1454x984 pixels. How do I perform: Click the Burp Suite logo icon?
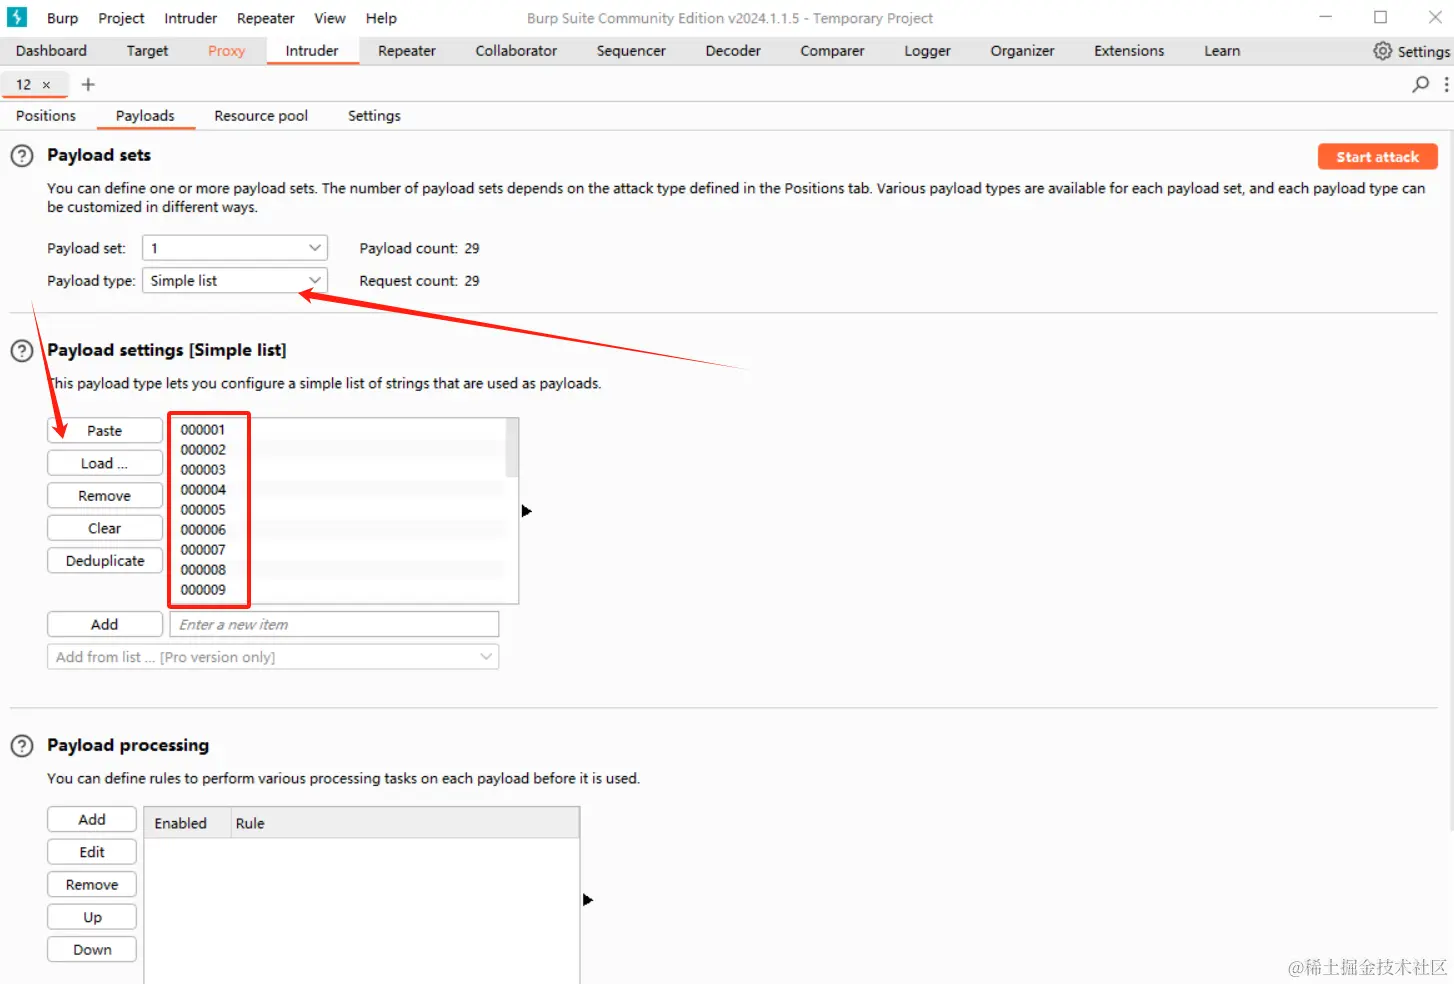17,17
